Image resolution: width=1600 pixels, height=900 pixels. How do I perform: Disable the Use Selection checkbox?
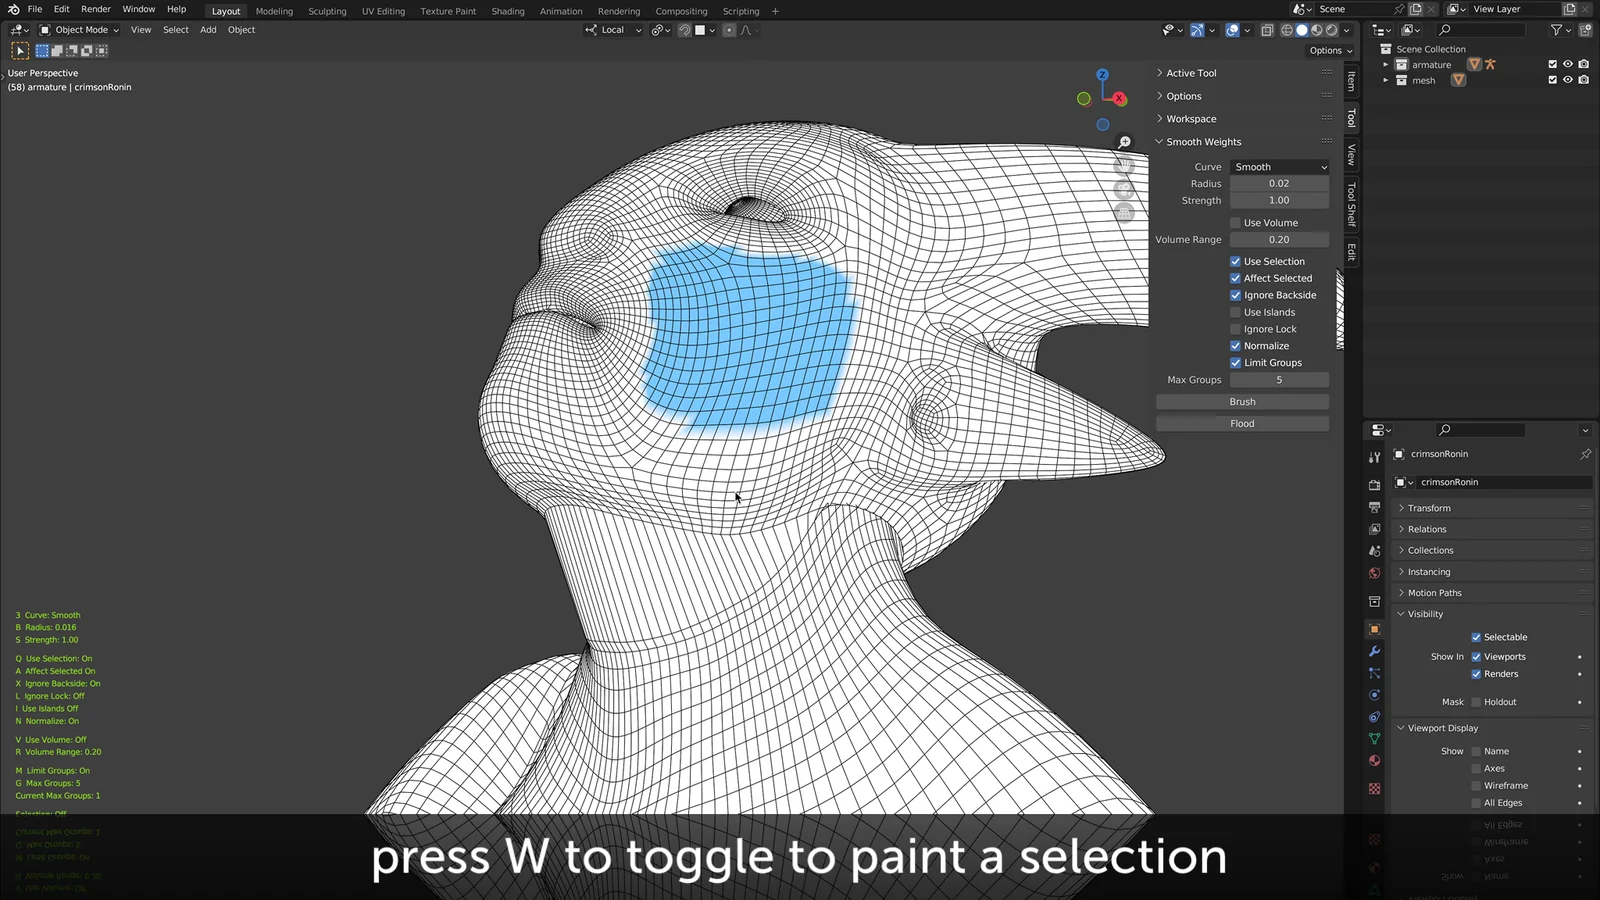click(1236, 261)
